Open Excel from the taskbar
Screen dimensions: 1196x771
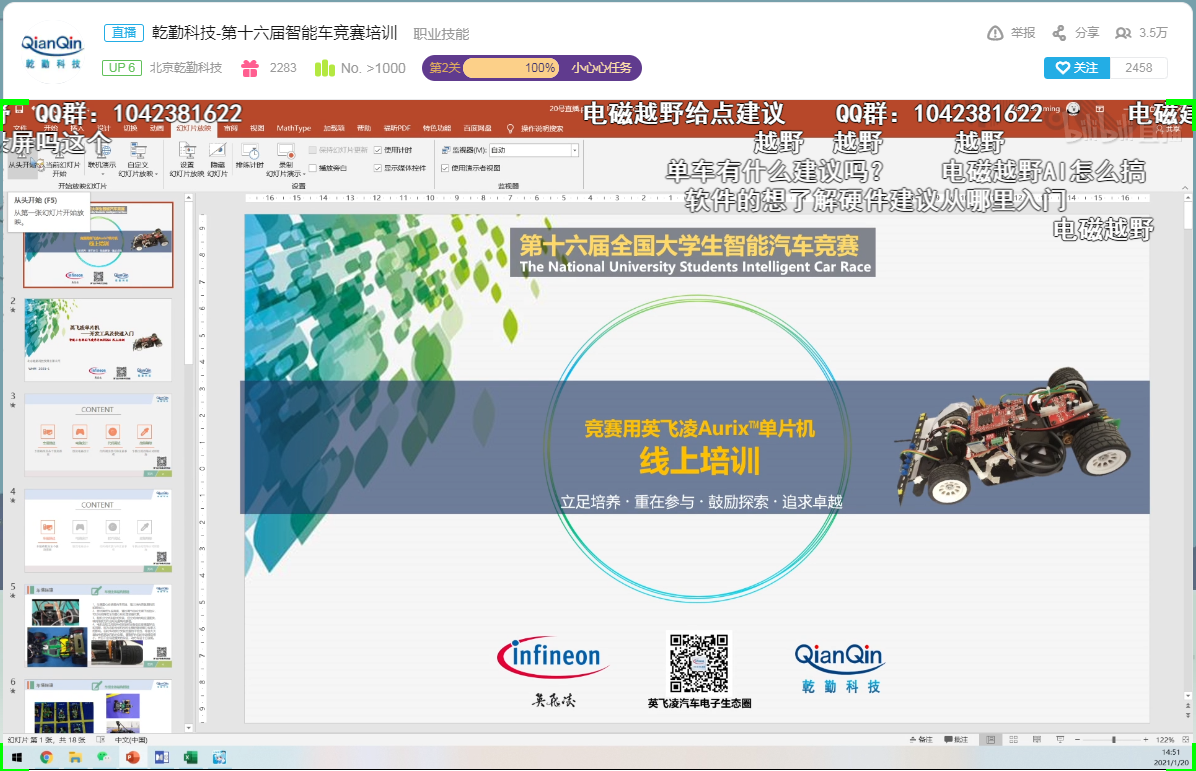point(191,757)
